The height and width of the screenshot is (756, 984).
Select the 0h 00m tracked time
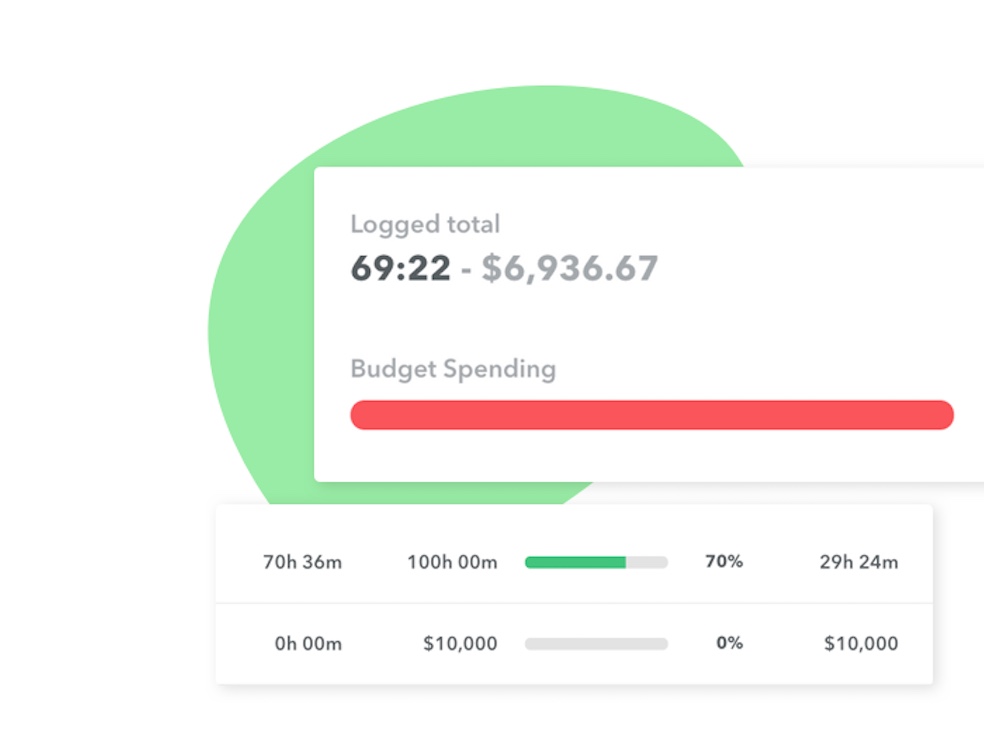tap(308, 644)
